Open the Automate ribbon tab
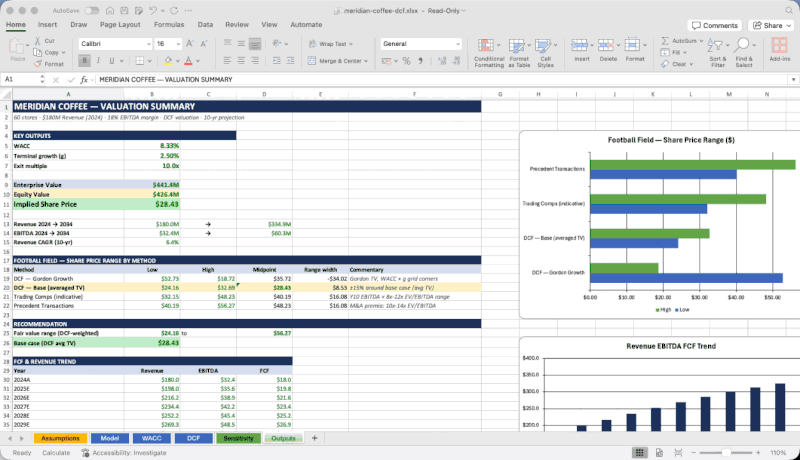This screenshot has width=800, height=460. pos(306,24)
